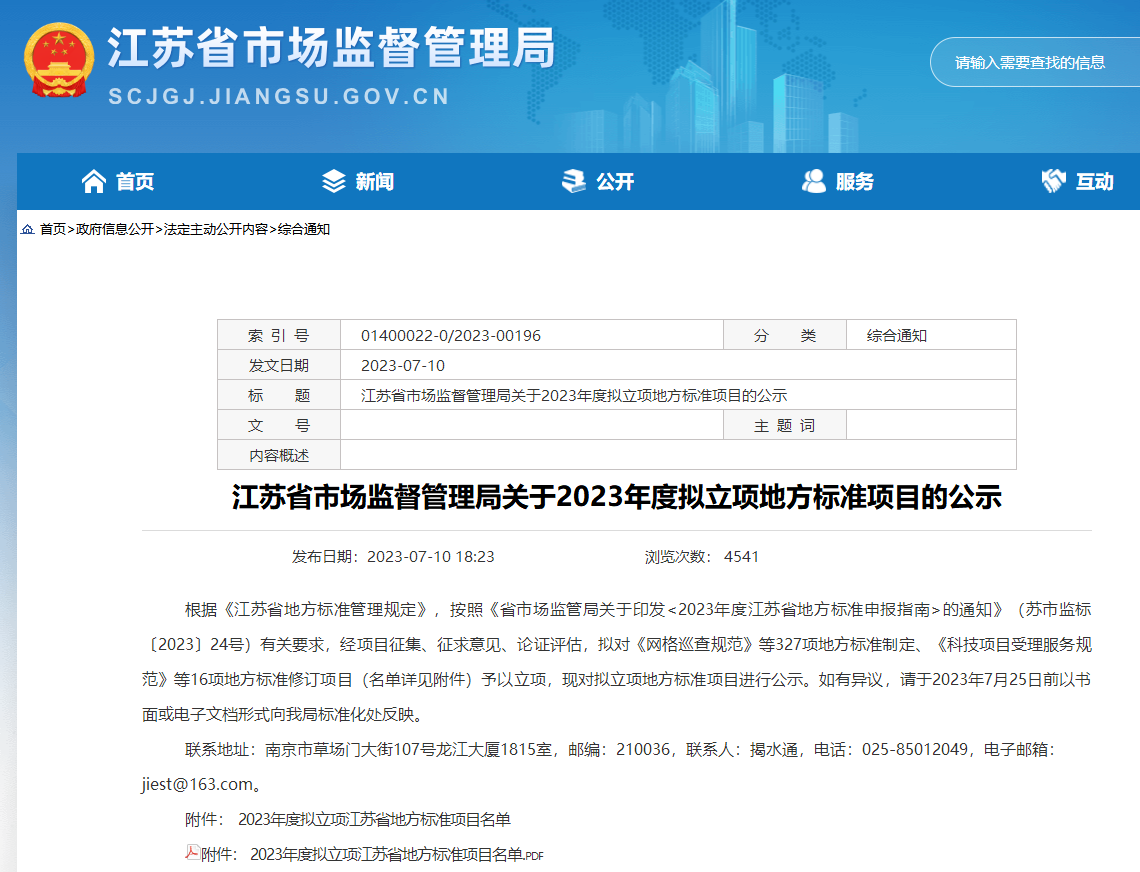Click the megaphone icon beside 互动
The height and width of the screenshot is (872, 1140).
[1053, 181]
